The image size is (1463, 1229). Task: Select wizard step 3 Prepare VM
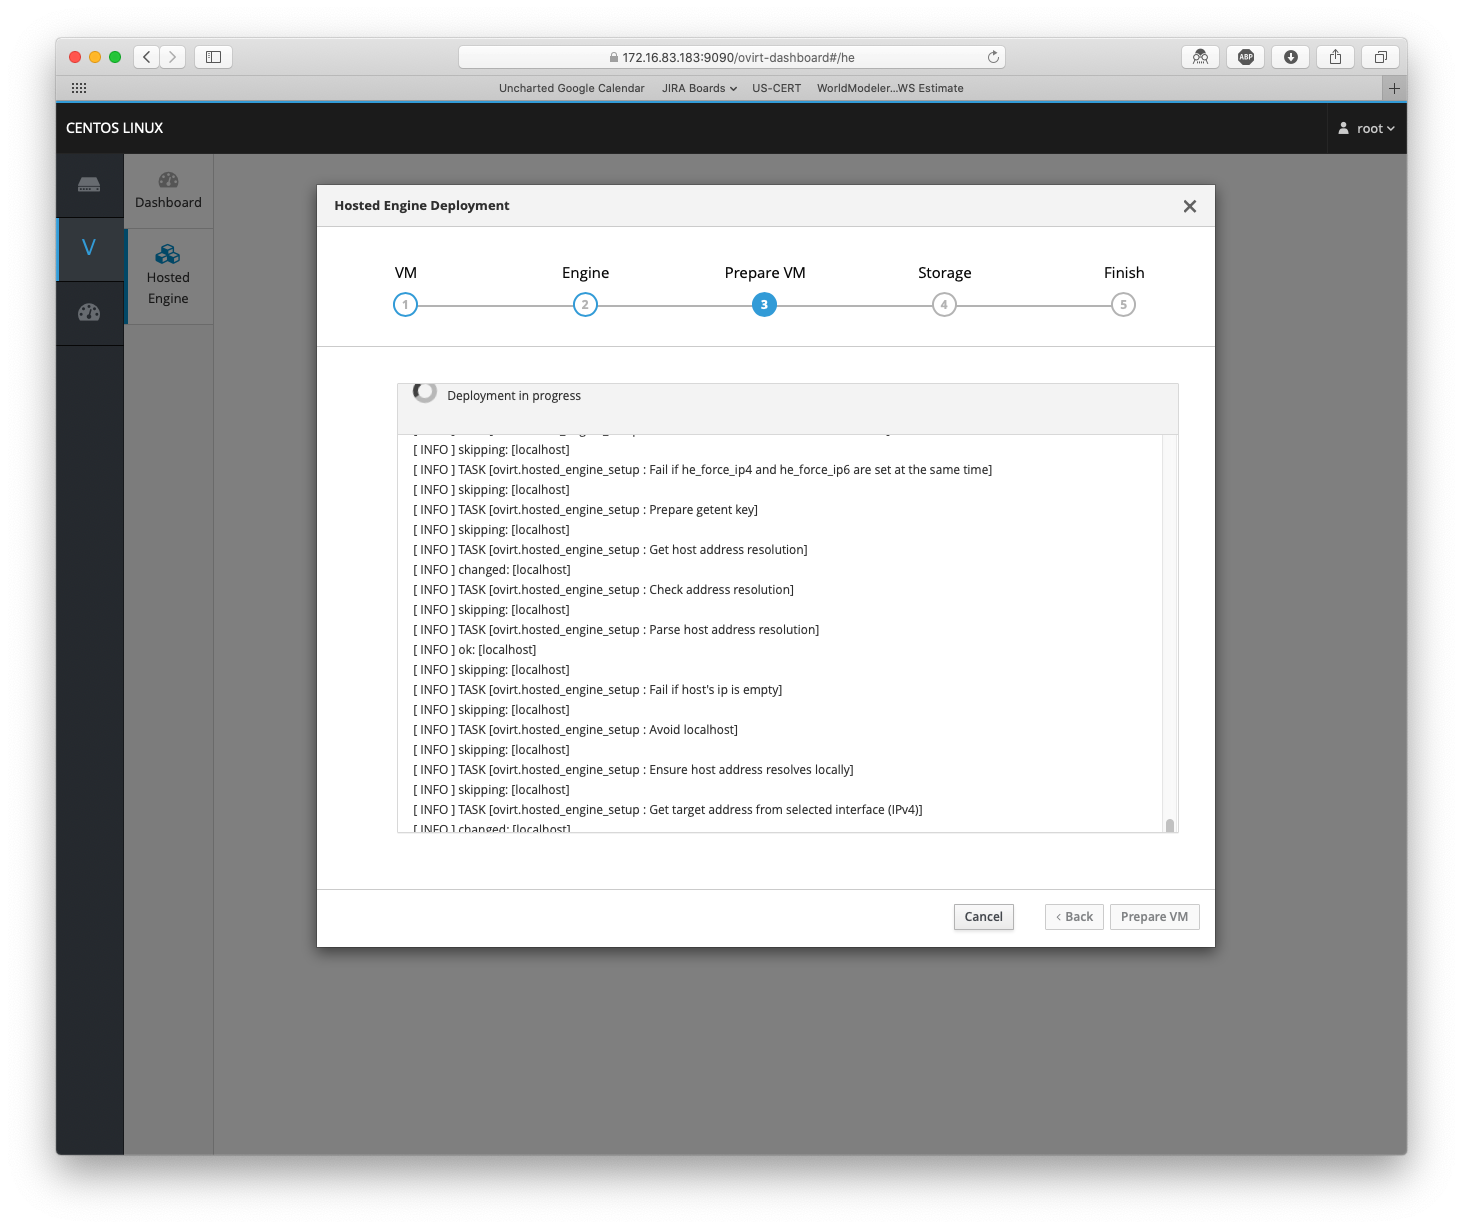coord(764,304)
